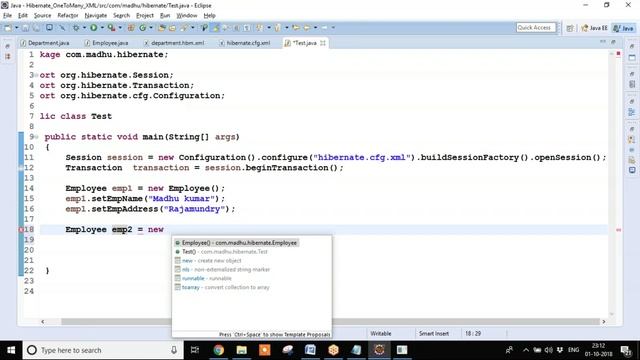Open the New Java Class dropdown arrow
The height and width of the screenshot is (360, 640).
click(151, 28)
